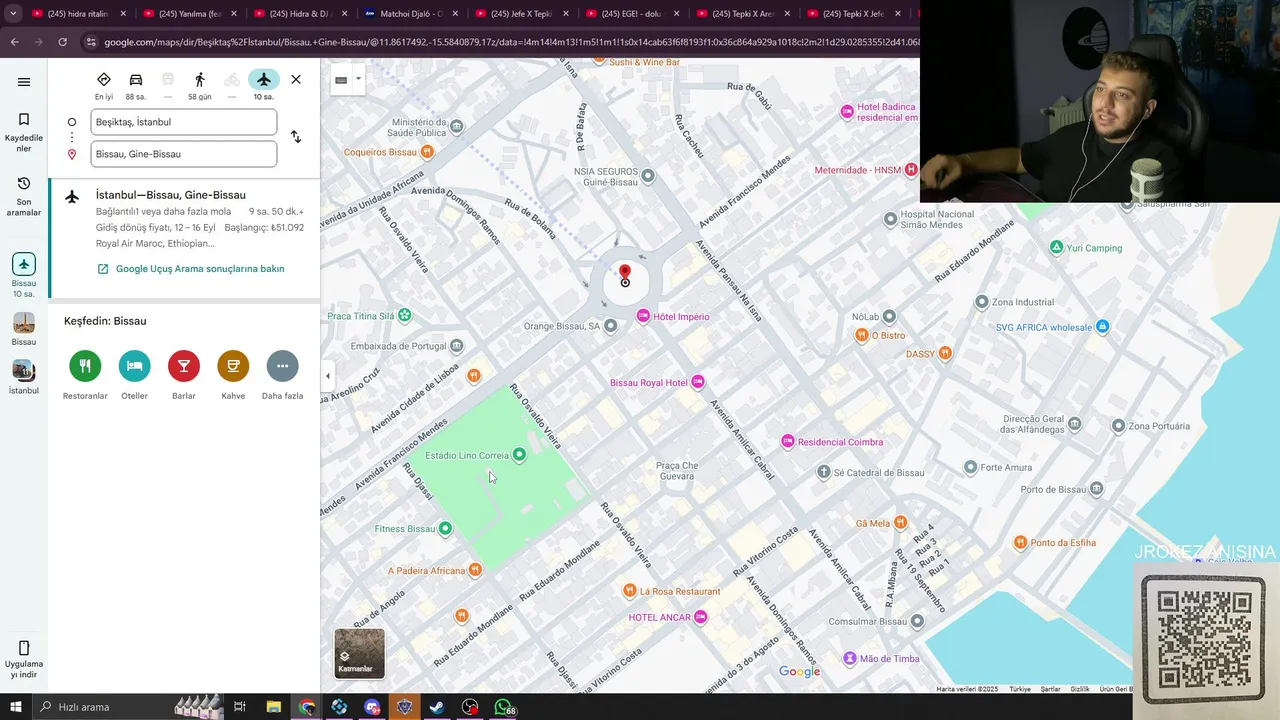
Task: Open the browser tab search dropdown
Action: 13,14
